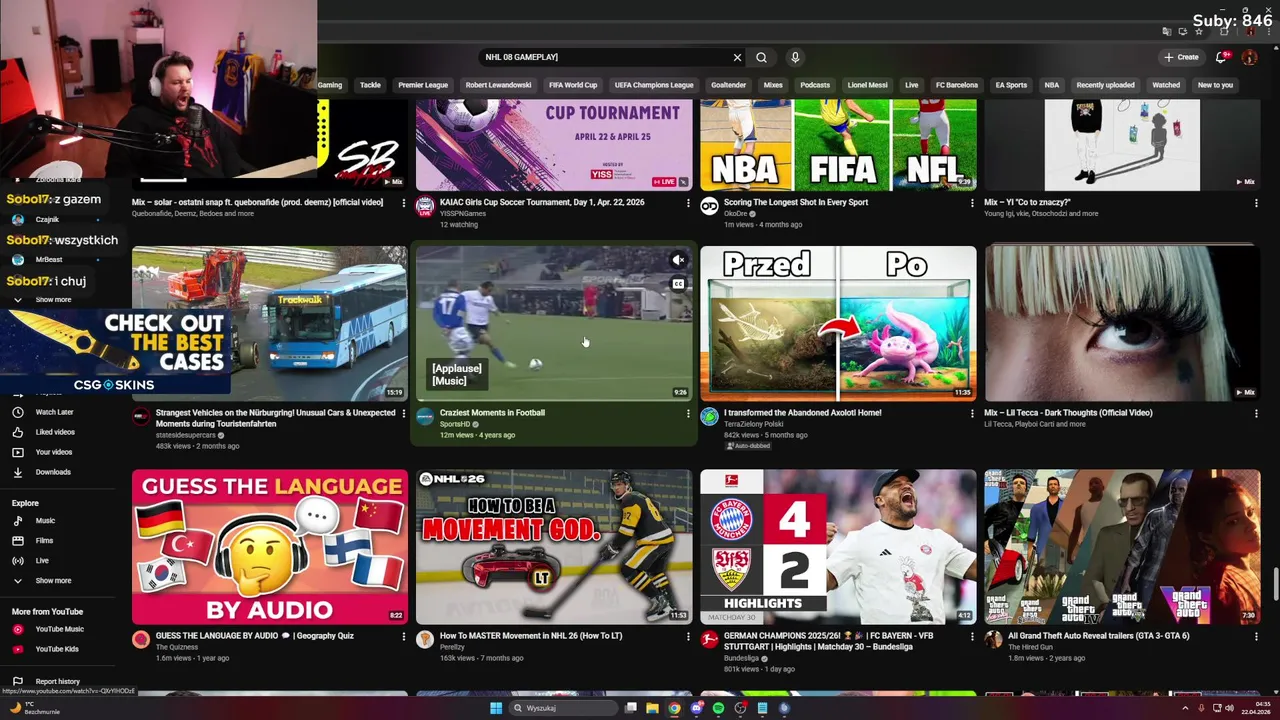Select the Robert Lewandowski filter chip
This screenshot has width=1280, height=720.
point(498,85)
